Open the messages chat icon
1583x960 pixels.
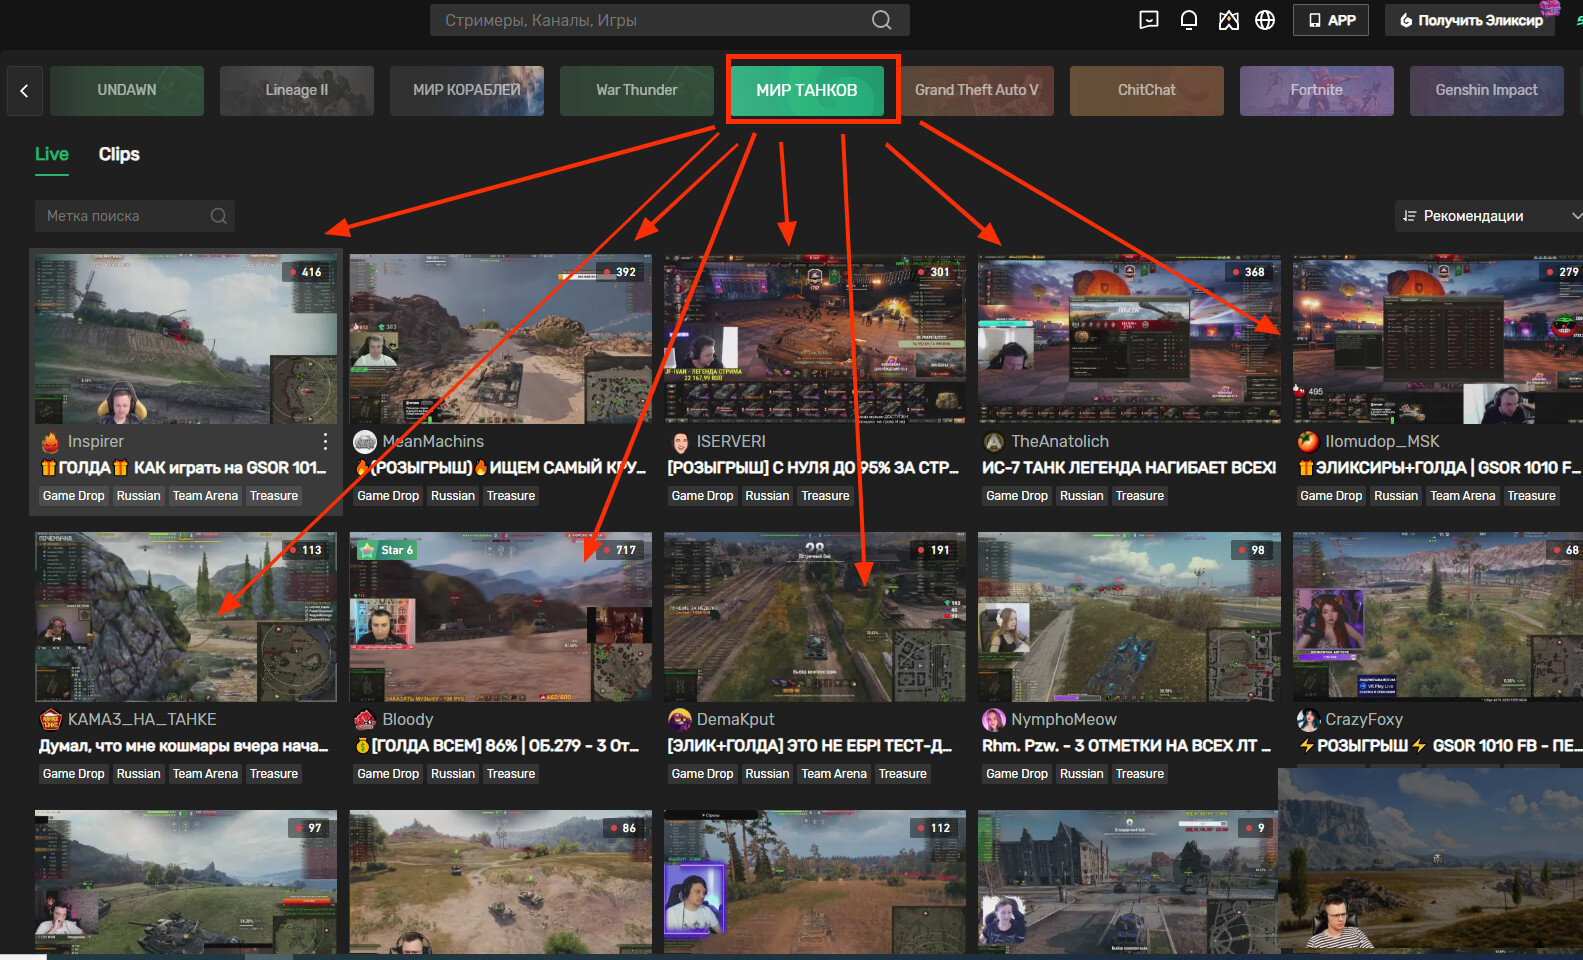coord(1149,20)
